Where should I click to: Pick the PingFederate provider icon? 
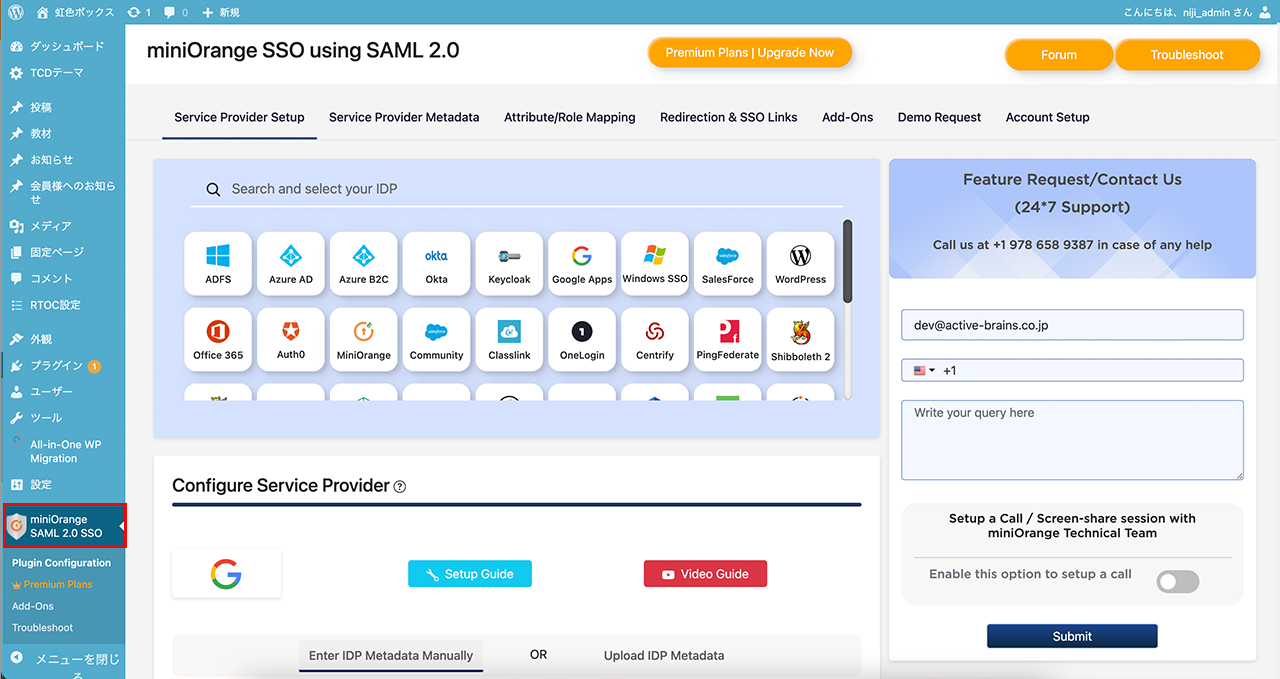(x=728, y=340)
